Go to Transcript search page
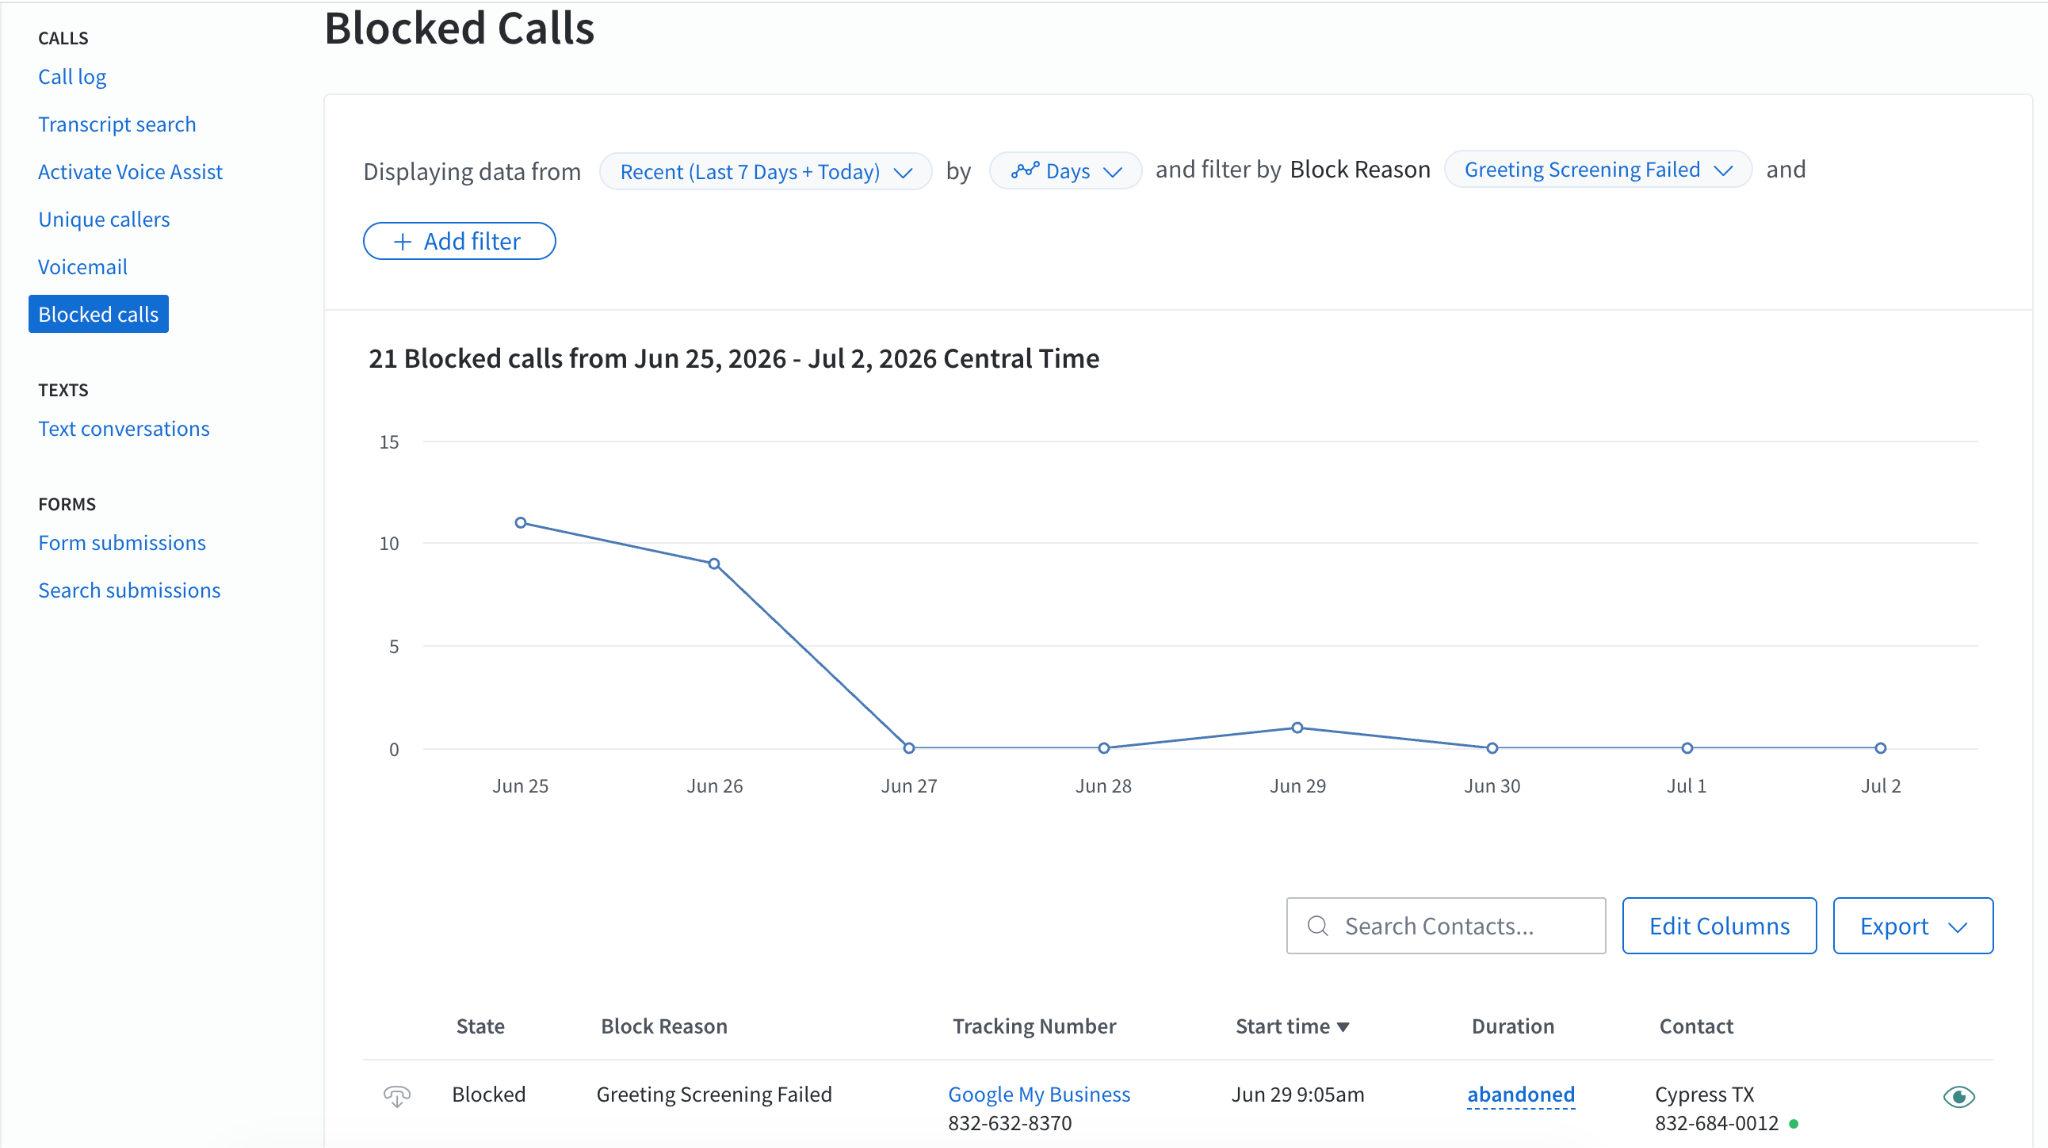 tap(117, 124)
